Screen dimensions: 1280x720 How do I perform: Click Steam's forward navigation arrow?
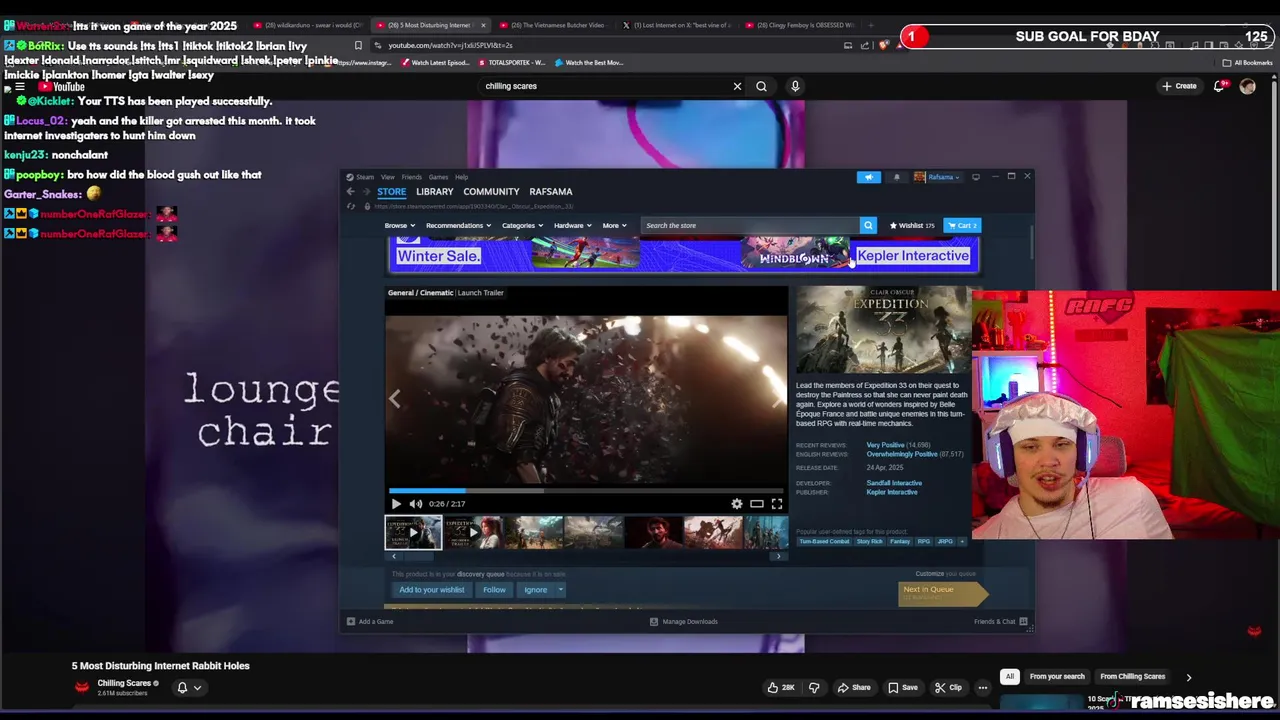[366, 191]
